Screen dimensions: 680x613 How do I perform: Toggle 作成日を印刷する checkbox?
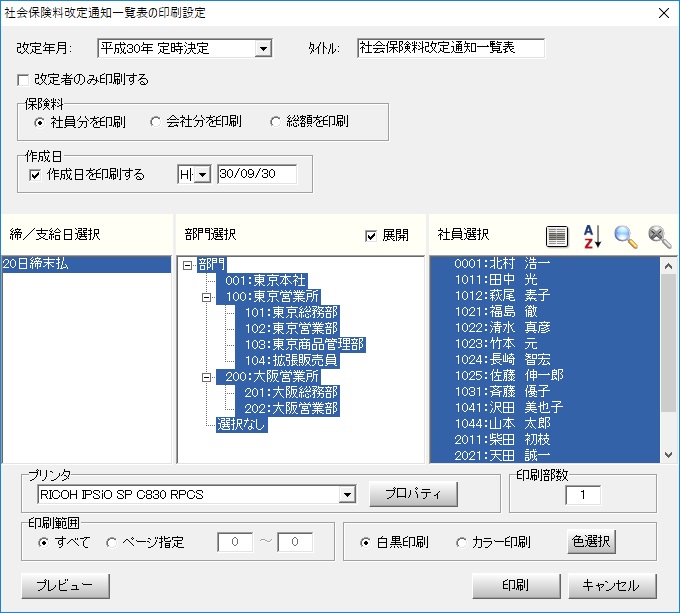pos(35,175)
